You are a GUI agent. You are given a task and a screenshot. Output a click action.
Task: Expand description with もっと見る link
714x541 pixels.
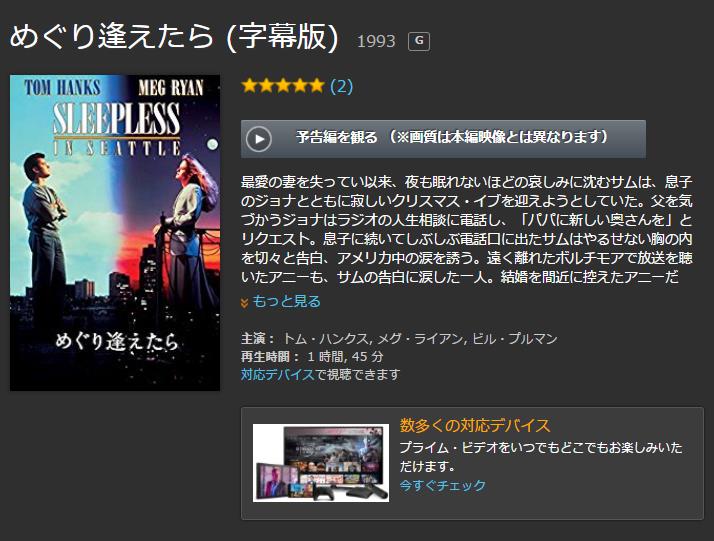[286, 301]
